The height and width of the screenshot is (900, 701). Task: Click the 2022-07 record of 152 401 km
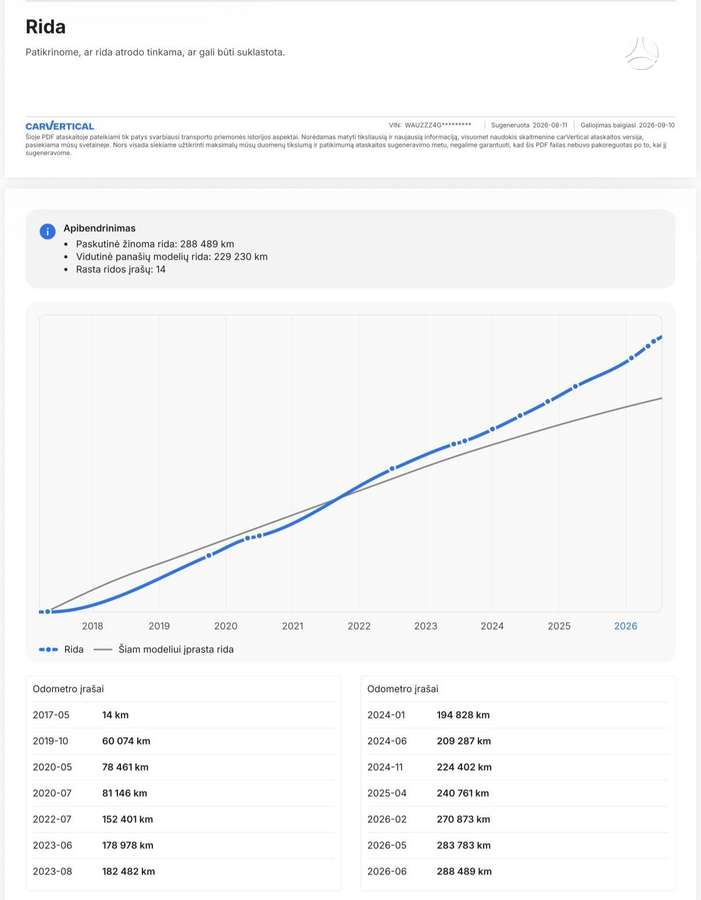click(183, 819)
